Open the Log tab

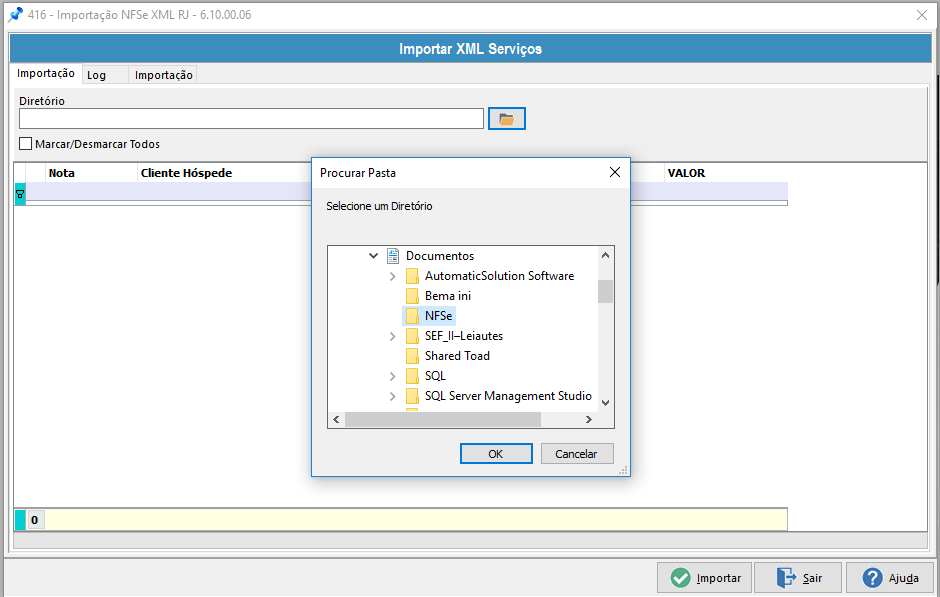point(105,75)
